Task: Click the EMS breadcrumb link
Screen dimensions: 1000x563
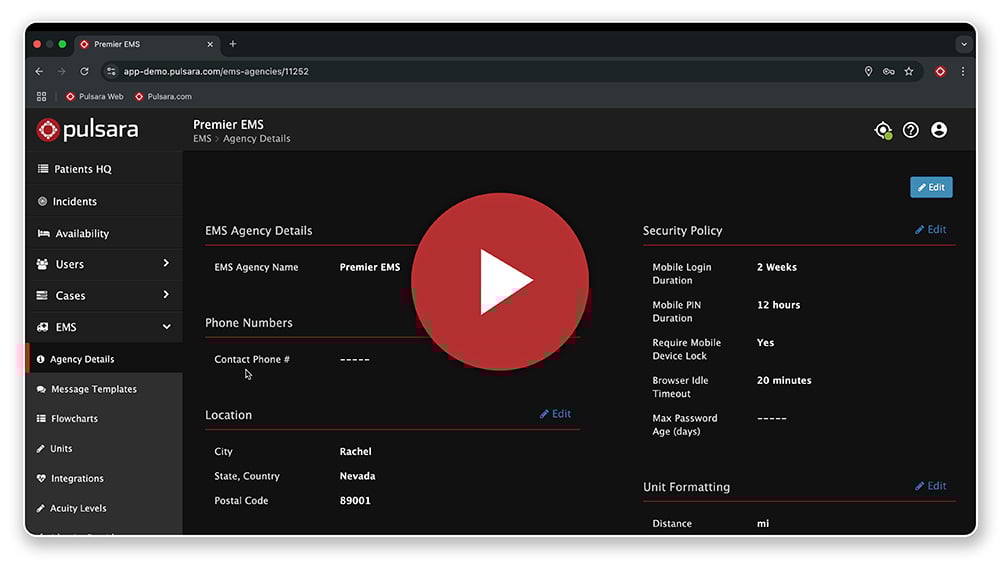Action: click(x=202, y=138)
